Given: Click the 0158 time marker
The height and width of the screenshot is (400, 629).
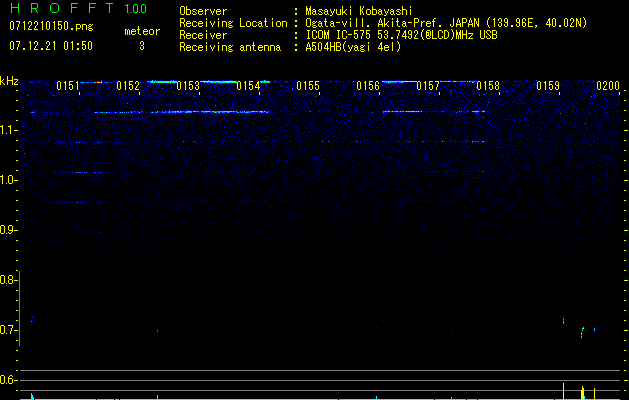Looking at the screenshot, I should point(488,86).
